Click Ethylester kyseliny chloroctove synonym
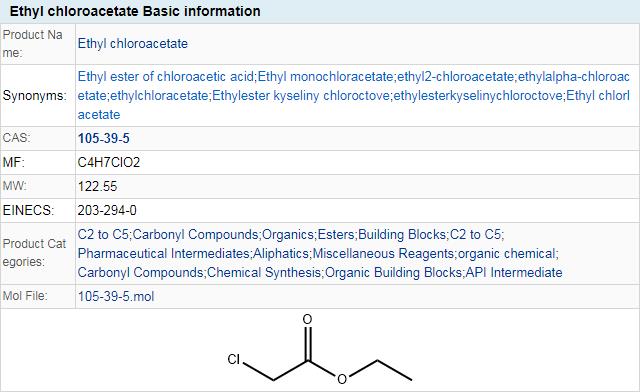640x392 pixels. point(301,96)
